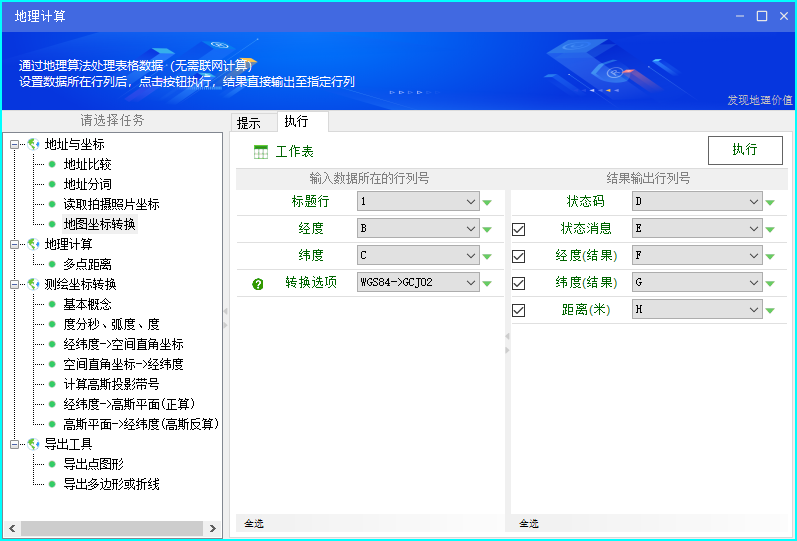Click the tree horizontal scrollbar thumb
This screenshot has width=797, height=541.
(112, 529)
